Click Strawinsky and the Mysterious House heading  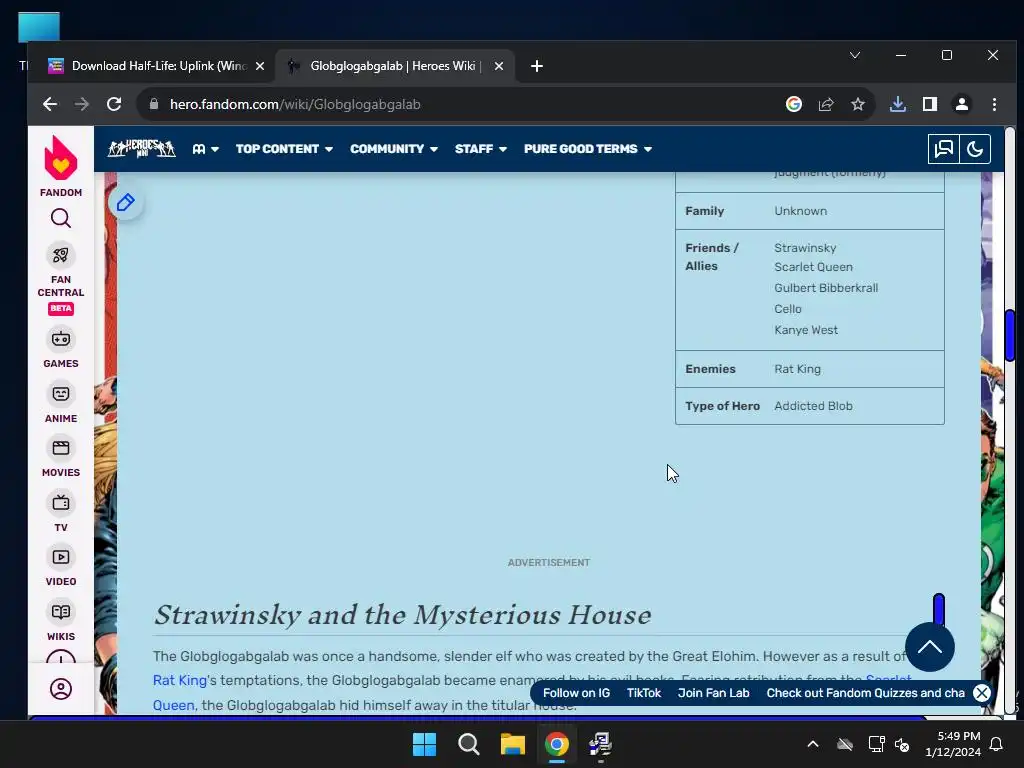402,615
